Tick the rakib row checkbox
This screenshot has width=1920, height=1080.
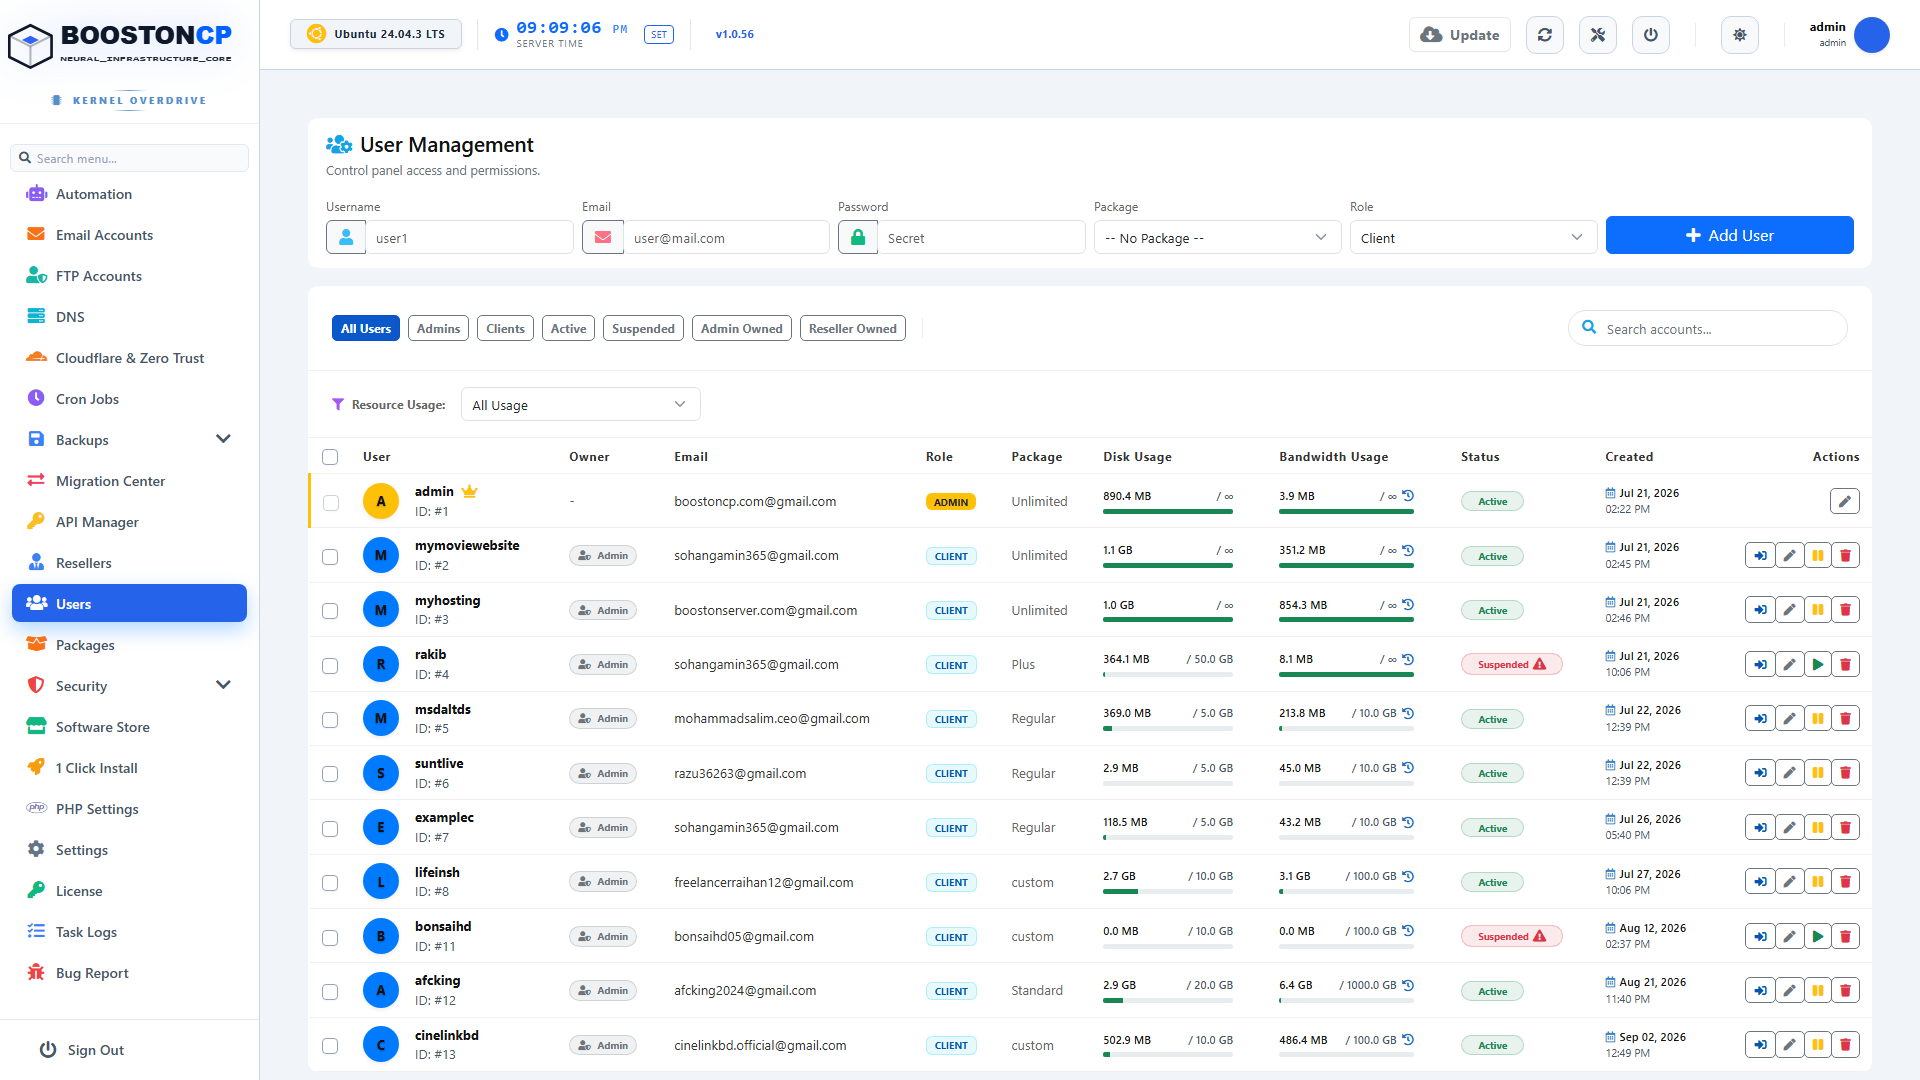point(330,666)
